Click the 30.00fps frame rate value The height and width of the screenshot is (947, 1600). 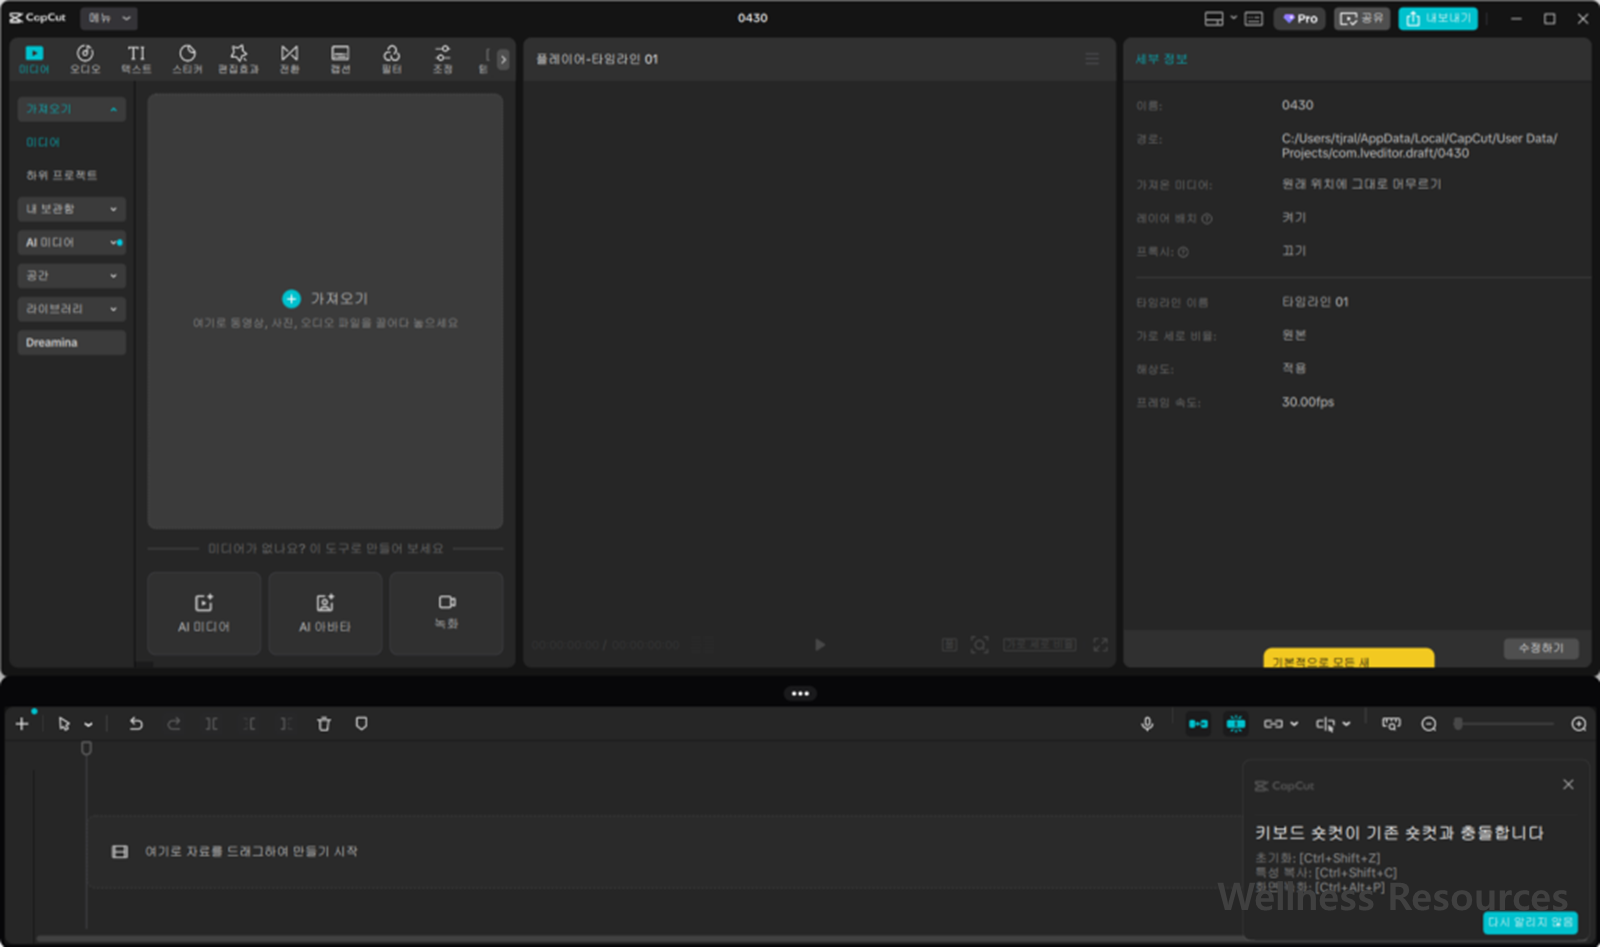[x=1308, y=402]
